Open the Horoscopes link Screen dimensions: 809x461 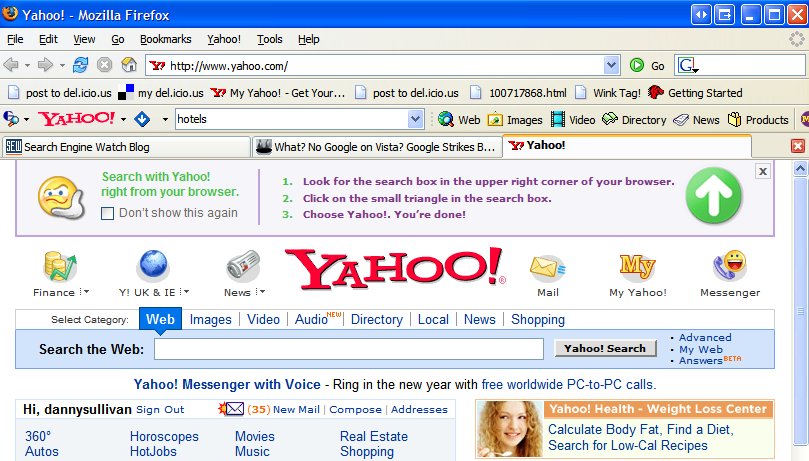[x=164, y=436]
